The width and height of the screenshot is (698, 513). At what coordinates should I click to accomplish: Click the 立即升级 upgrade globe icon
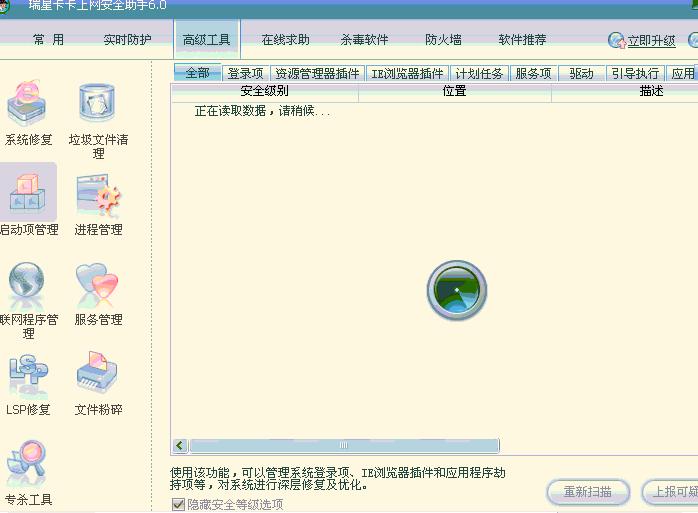coord(617,40)
